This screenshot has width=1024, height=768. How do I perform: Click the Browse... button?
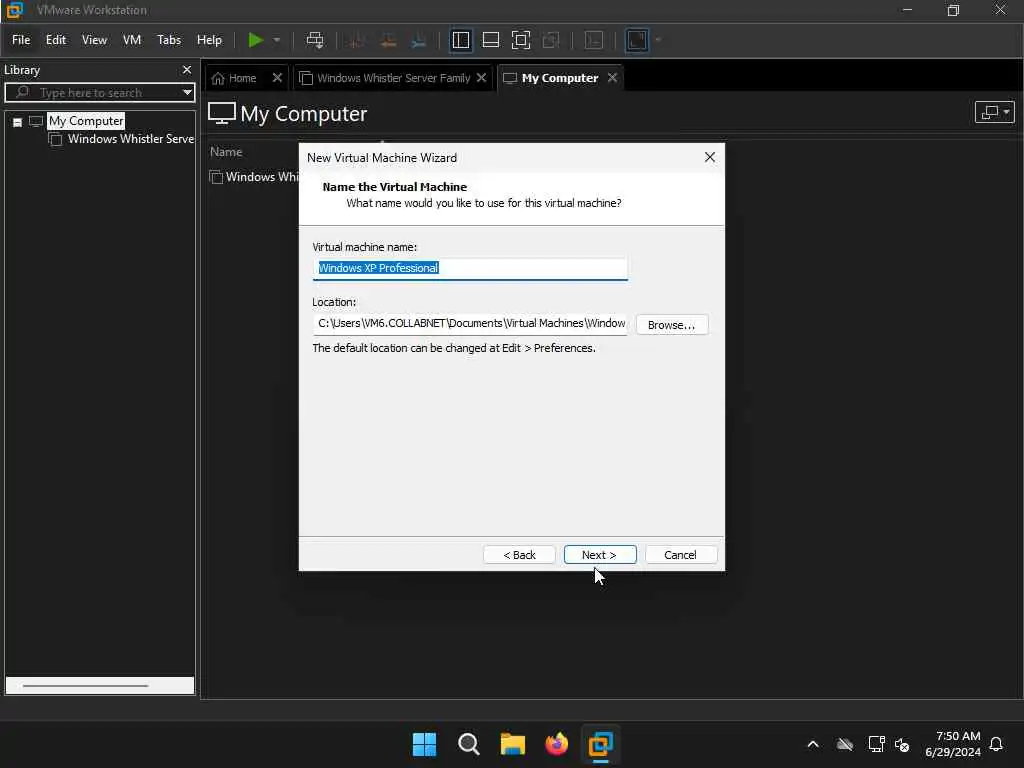[x=671, y=325]
